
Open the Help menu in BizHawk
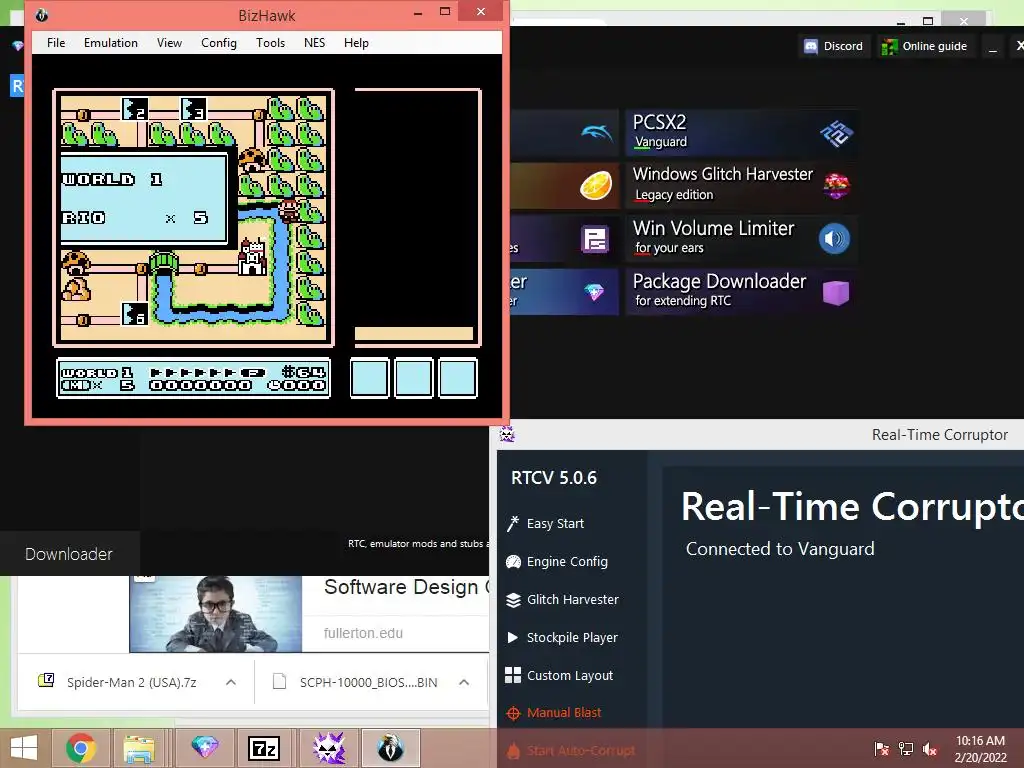pyautogui.click(x=356, y=42)
